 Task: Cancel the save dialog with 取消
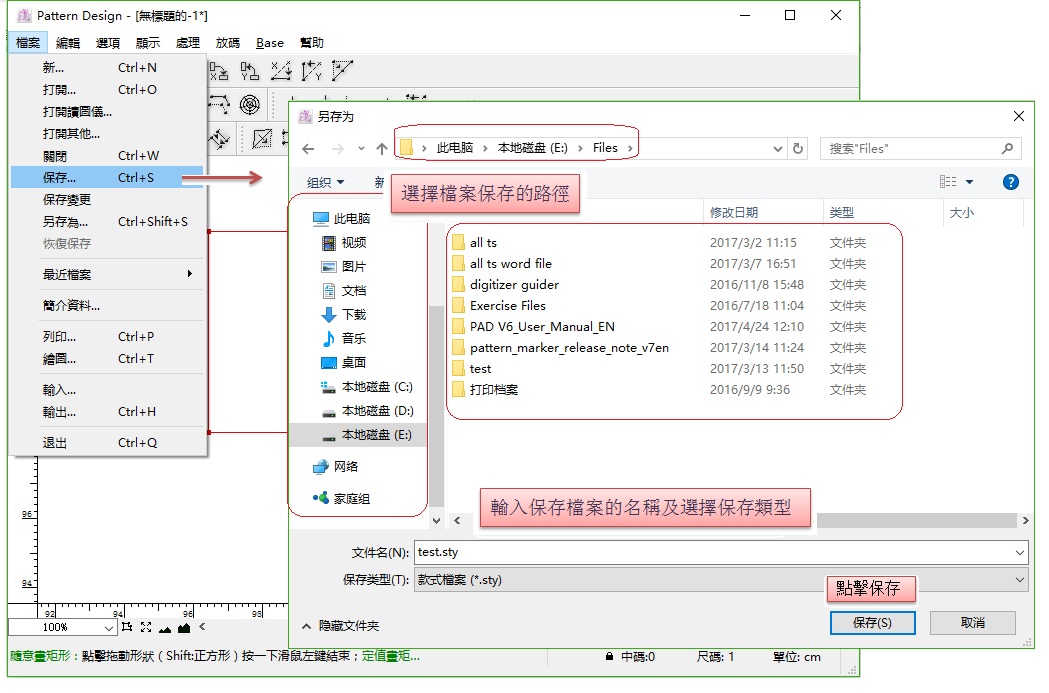(972, 623)
